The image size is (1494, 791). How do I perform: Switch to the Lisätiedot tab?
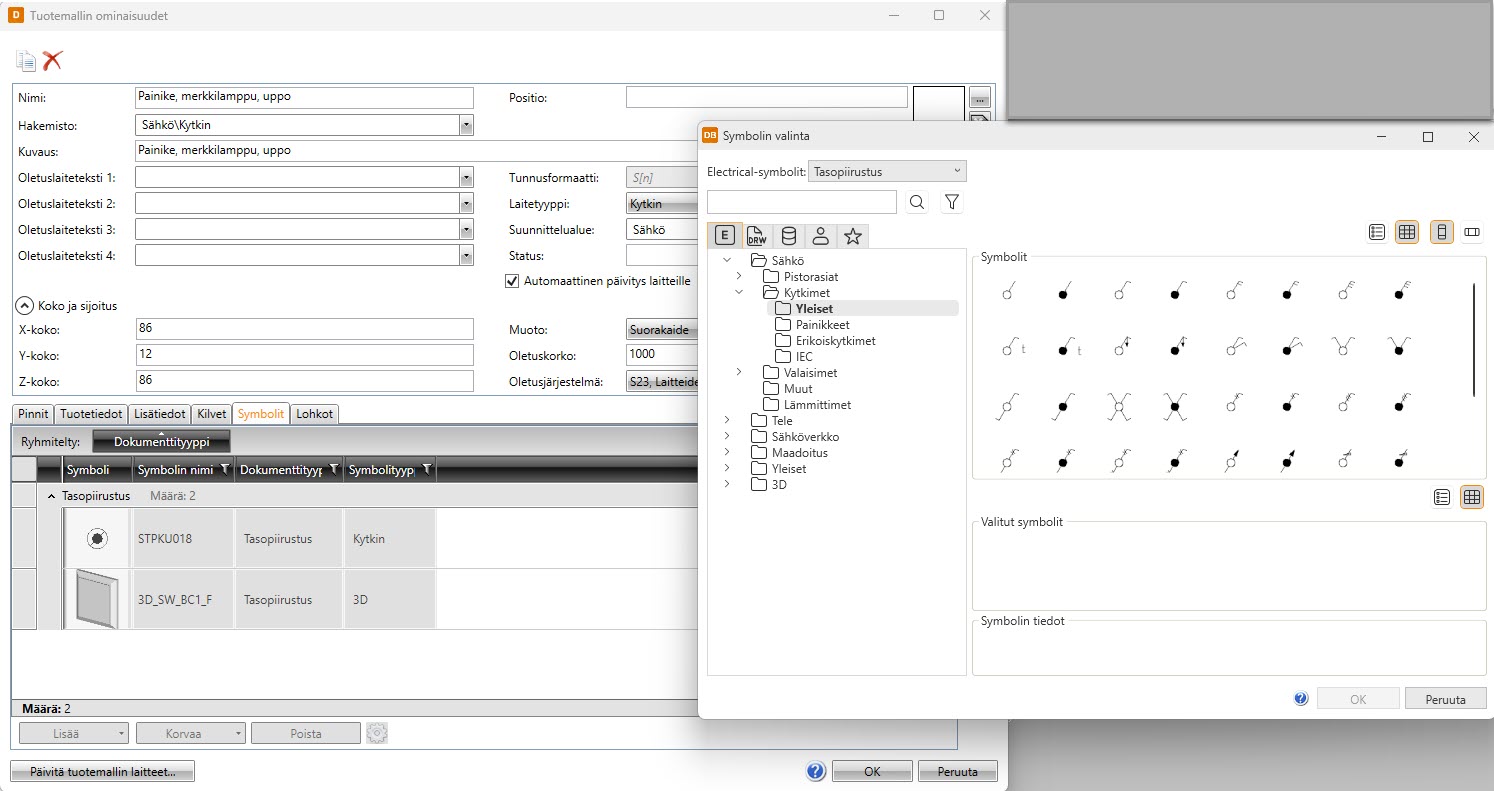click(159, 413)
